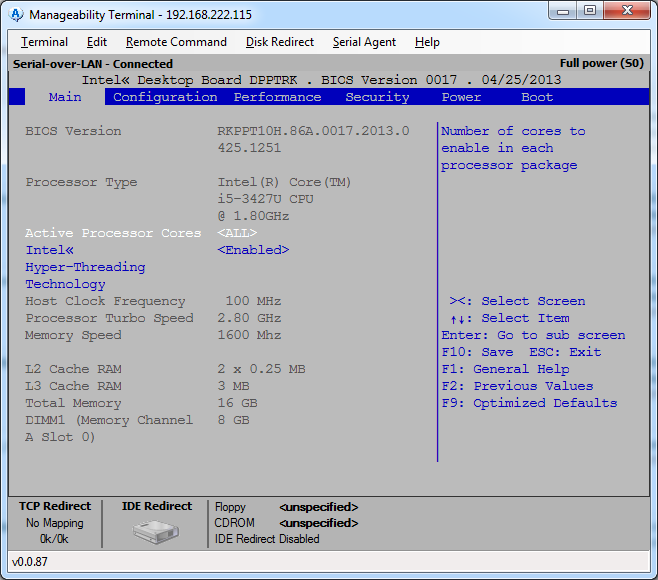Click the IDE Redirect disk drive icon
658x580 pixels.
(x=156, y=531)
